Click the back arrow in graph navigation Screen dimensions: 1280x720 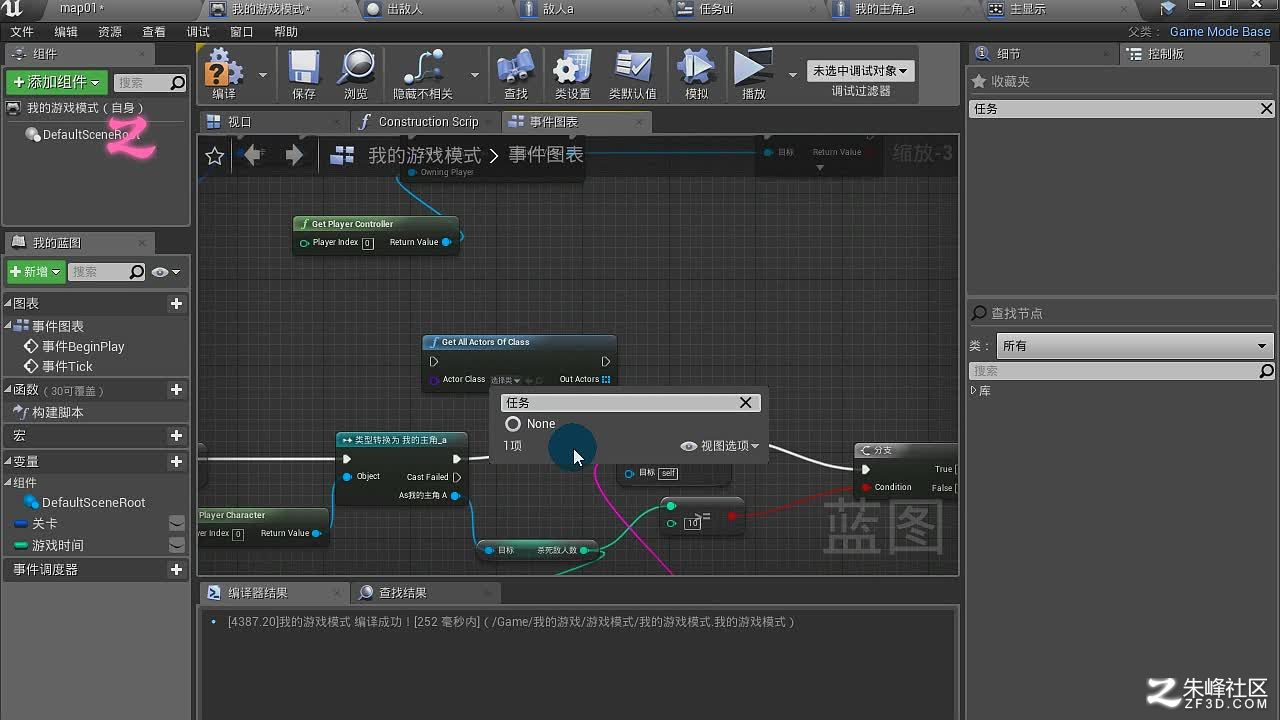(x=253, y=155)
